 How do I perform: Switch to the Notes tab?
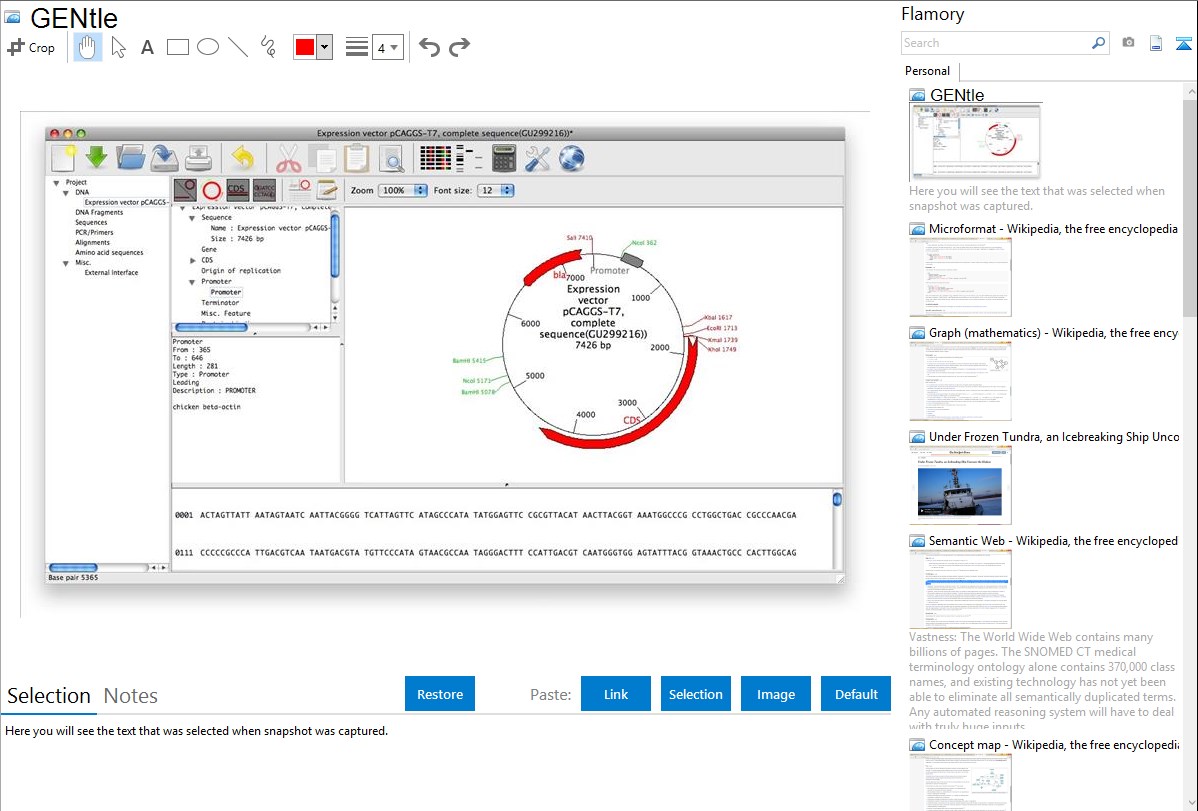click(131, 696)
